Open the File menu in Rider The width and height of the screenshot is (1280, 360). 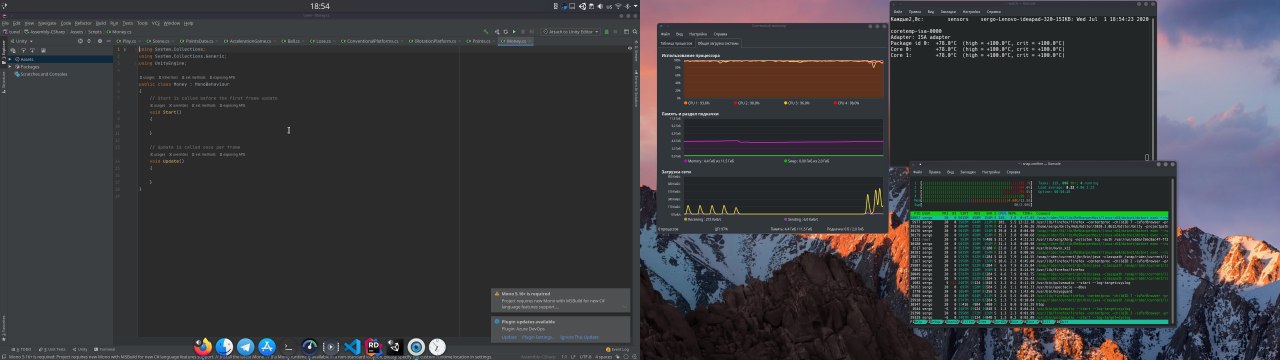[5, 23]
